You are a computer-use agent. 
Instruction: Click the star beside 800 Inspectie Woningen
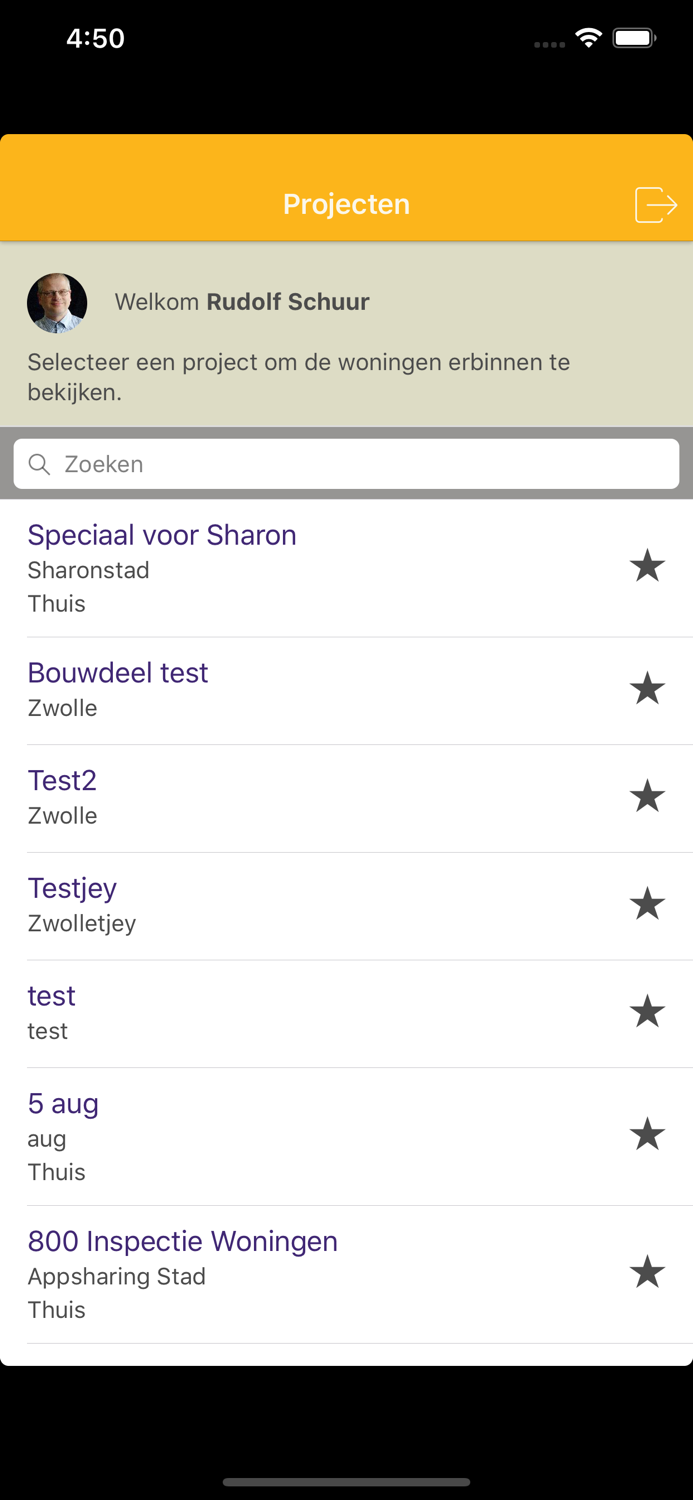coord(647,1272)
